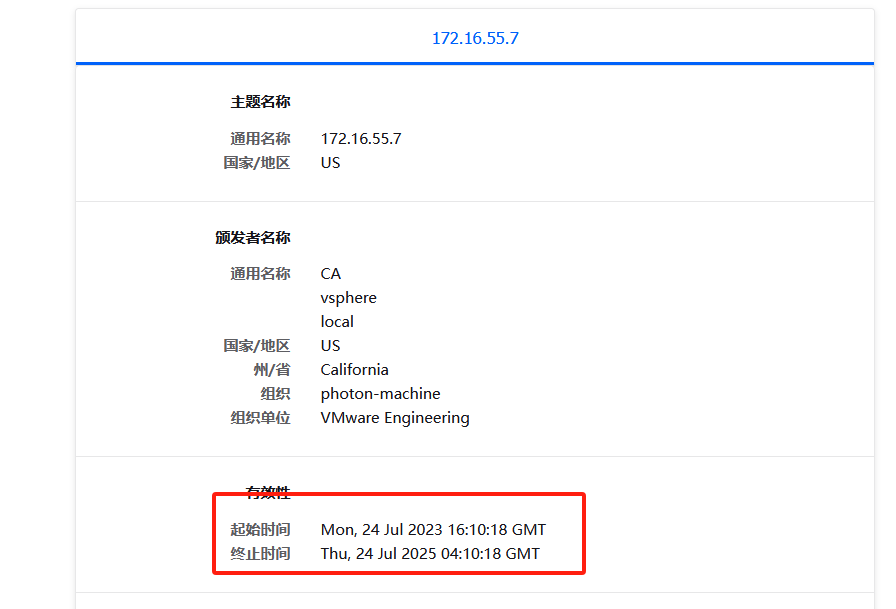Click the 州/省 label

272,370
